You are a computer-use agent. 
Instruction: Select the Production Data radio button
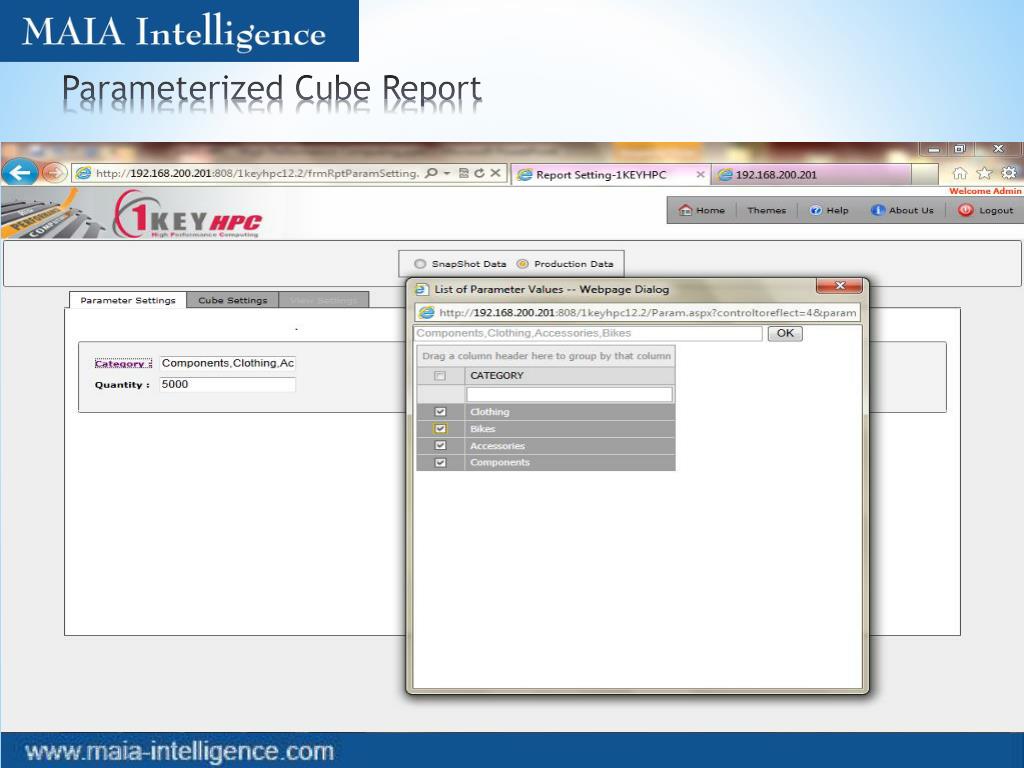tap(522, 264)
